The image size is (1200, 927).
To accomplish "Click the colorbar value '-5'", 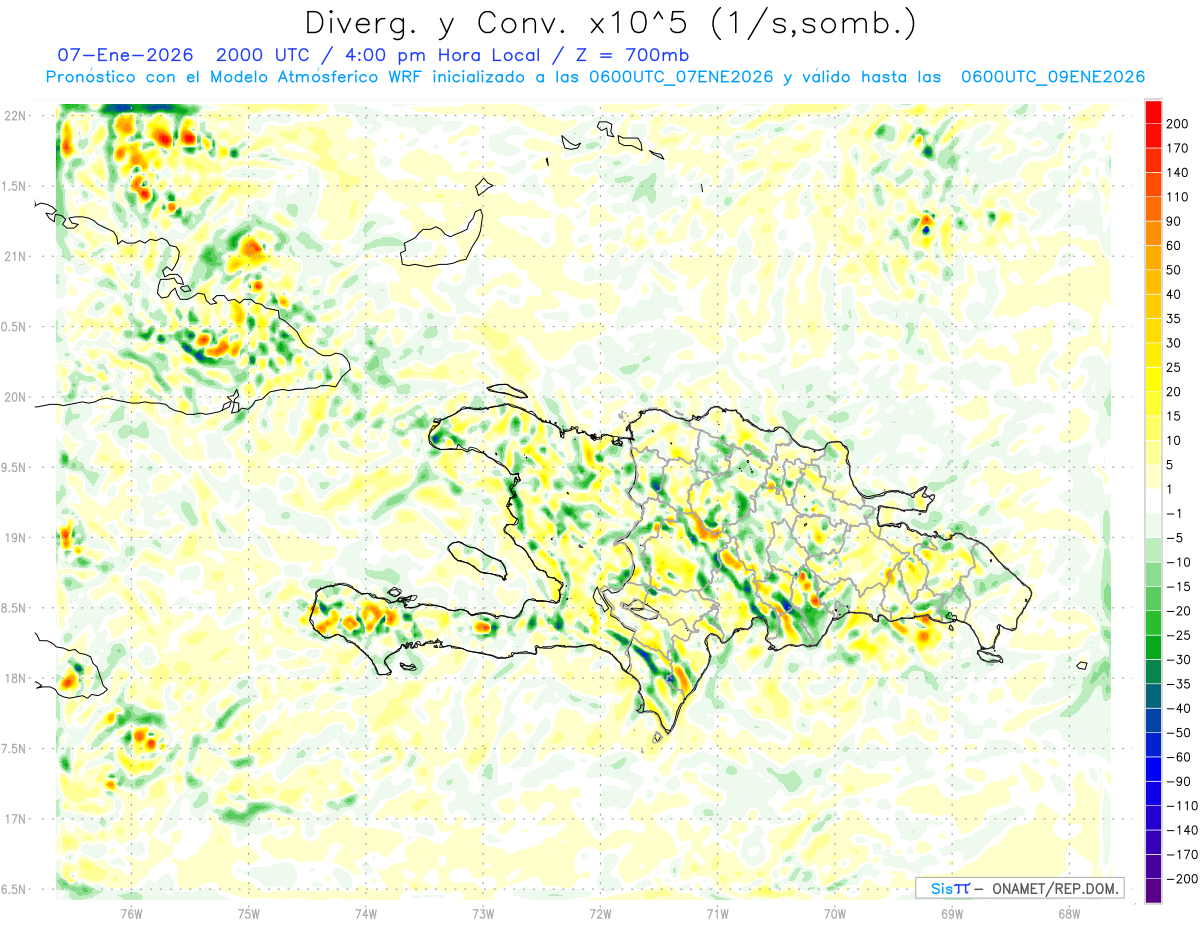I will point(1175,538).
